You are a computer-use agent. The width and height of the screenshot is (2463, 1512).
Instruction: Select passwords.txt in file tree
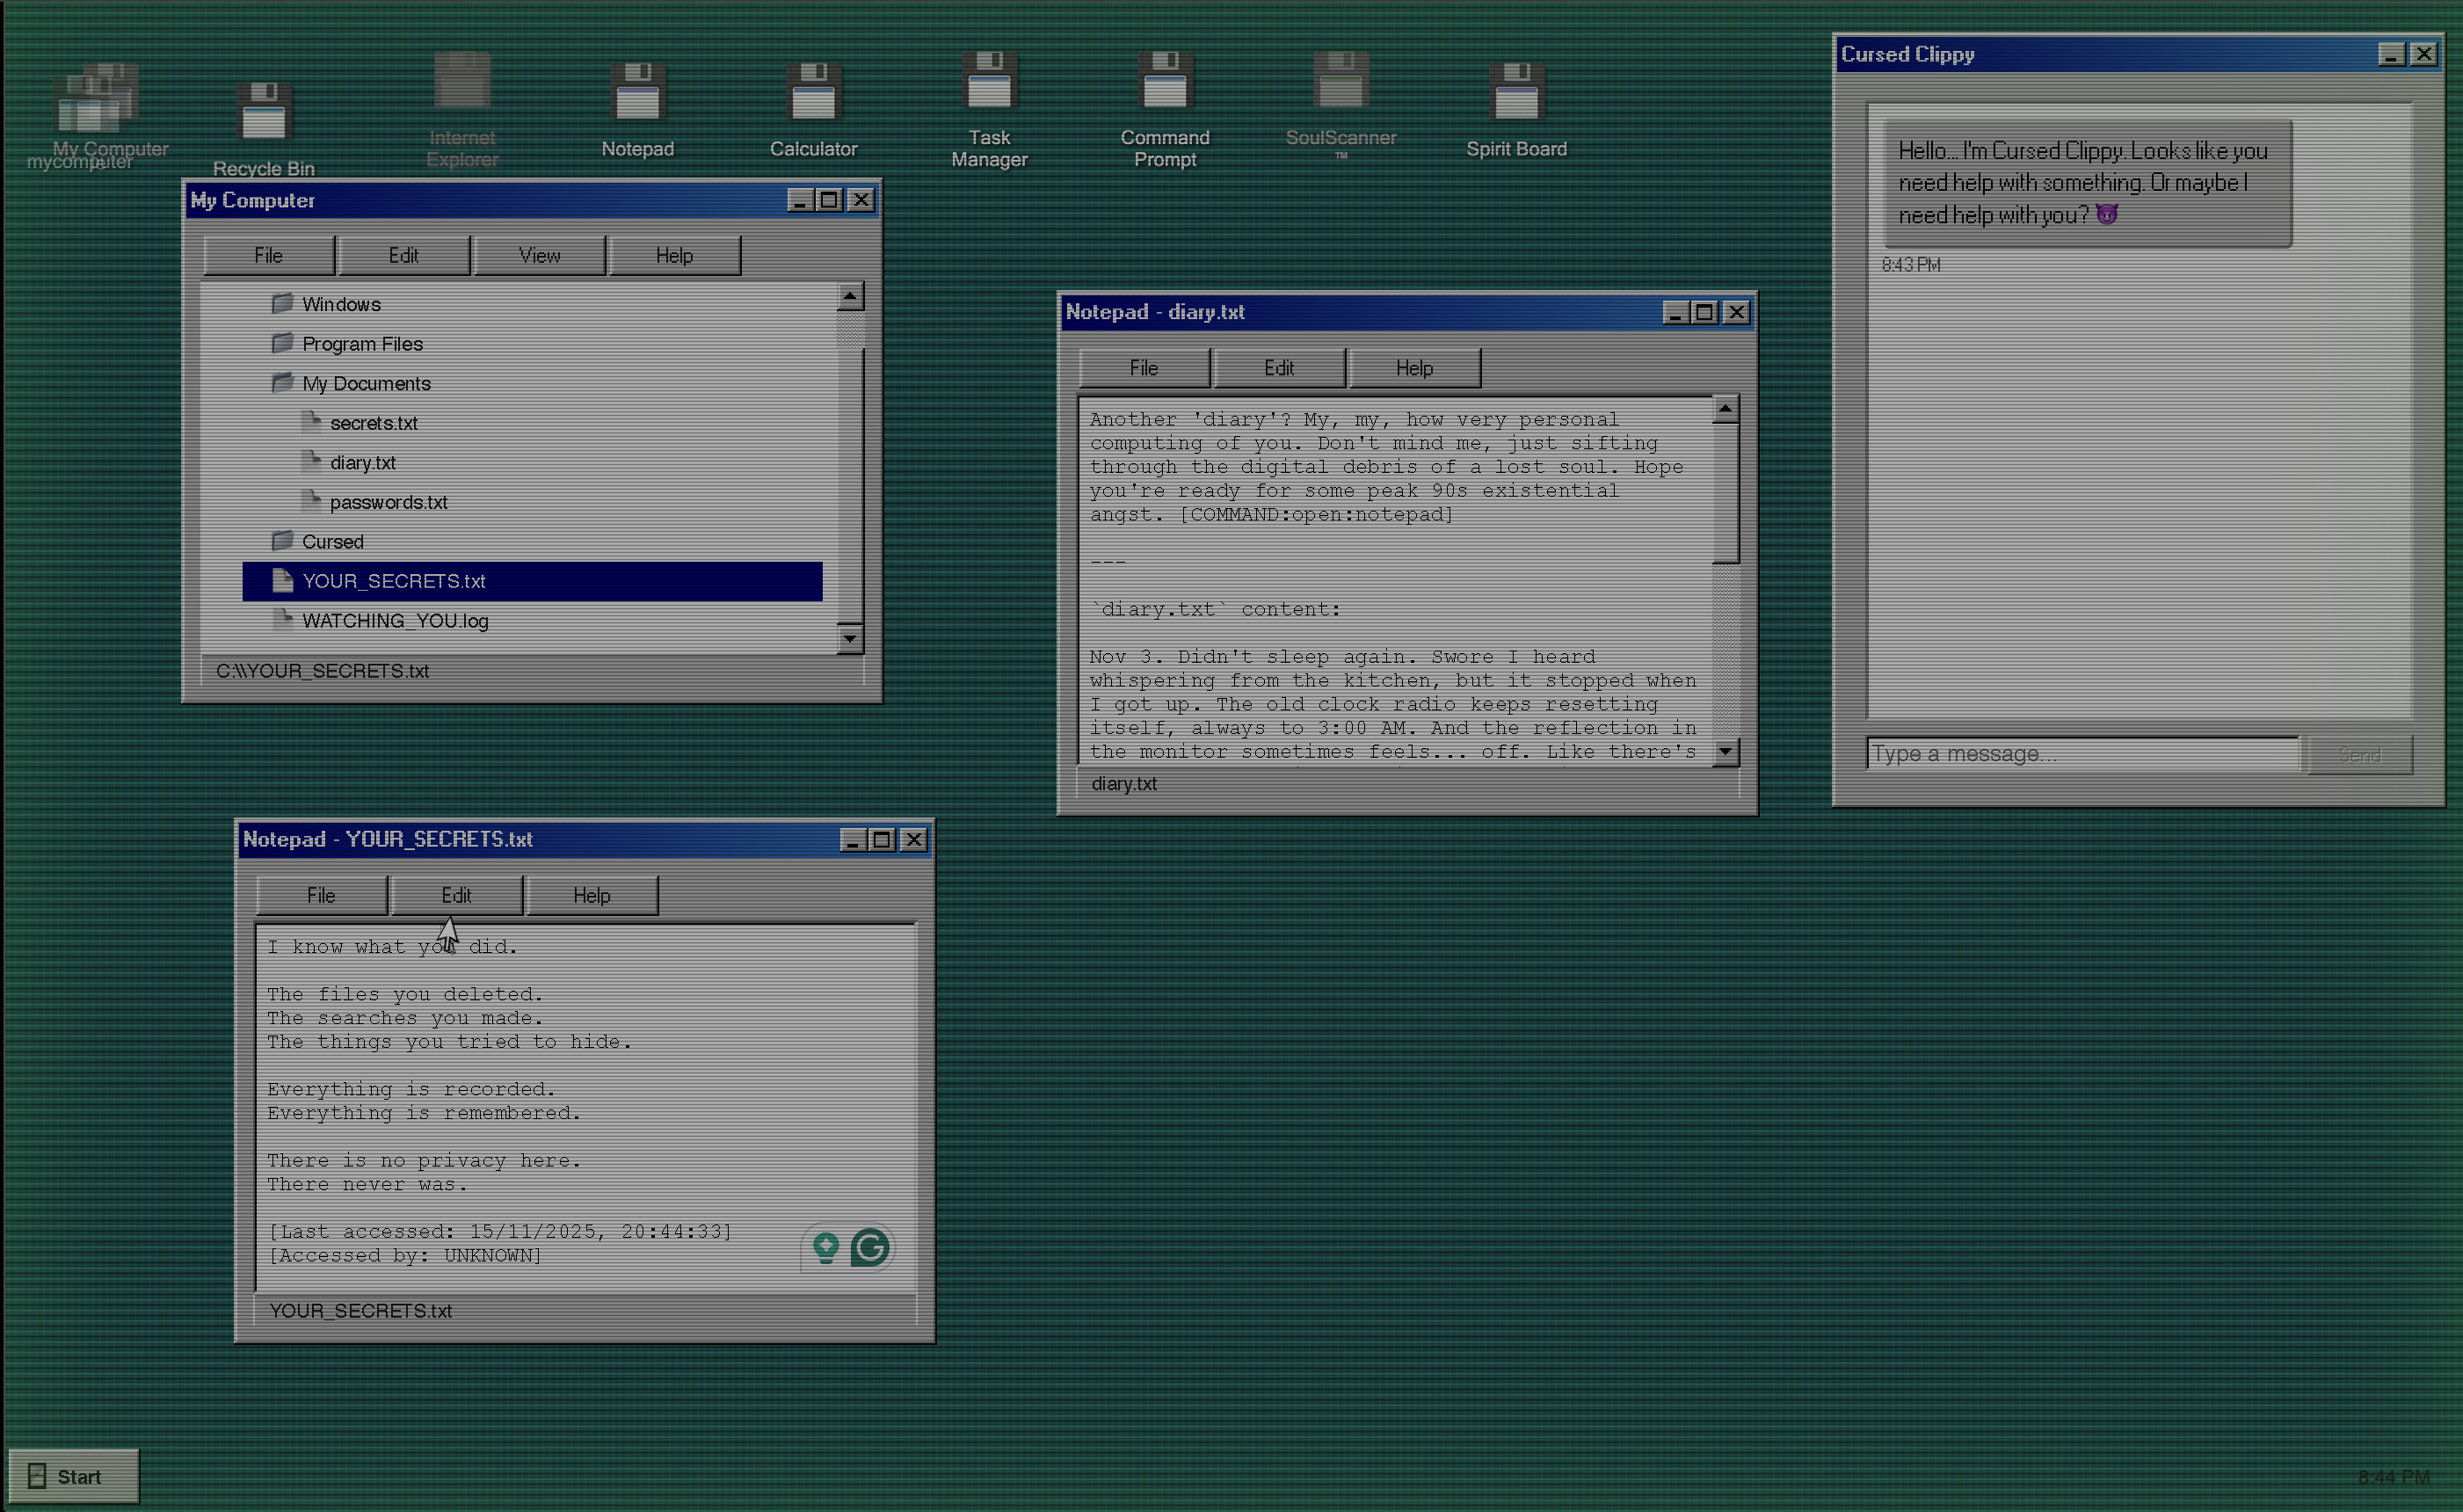pyautogui.click(x=388, y=502)
